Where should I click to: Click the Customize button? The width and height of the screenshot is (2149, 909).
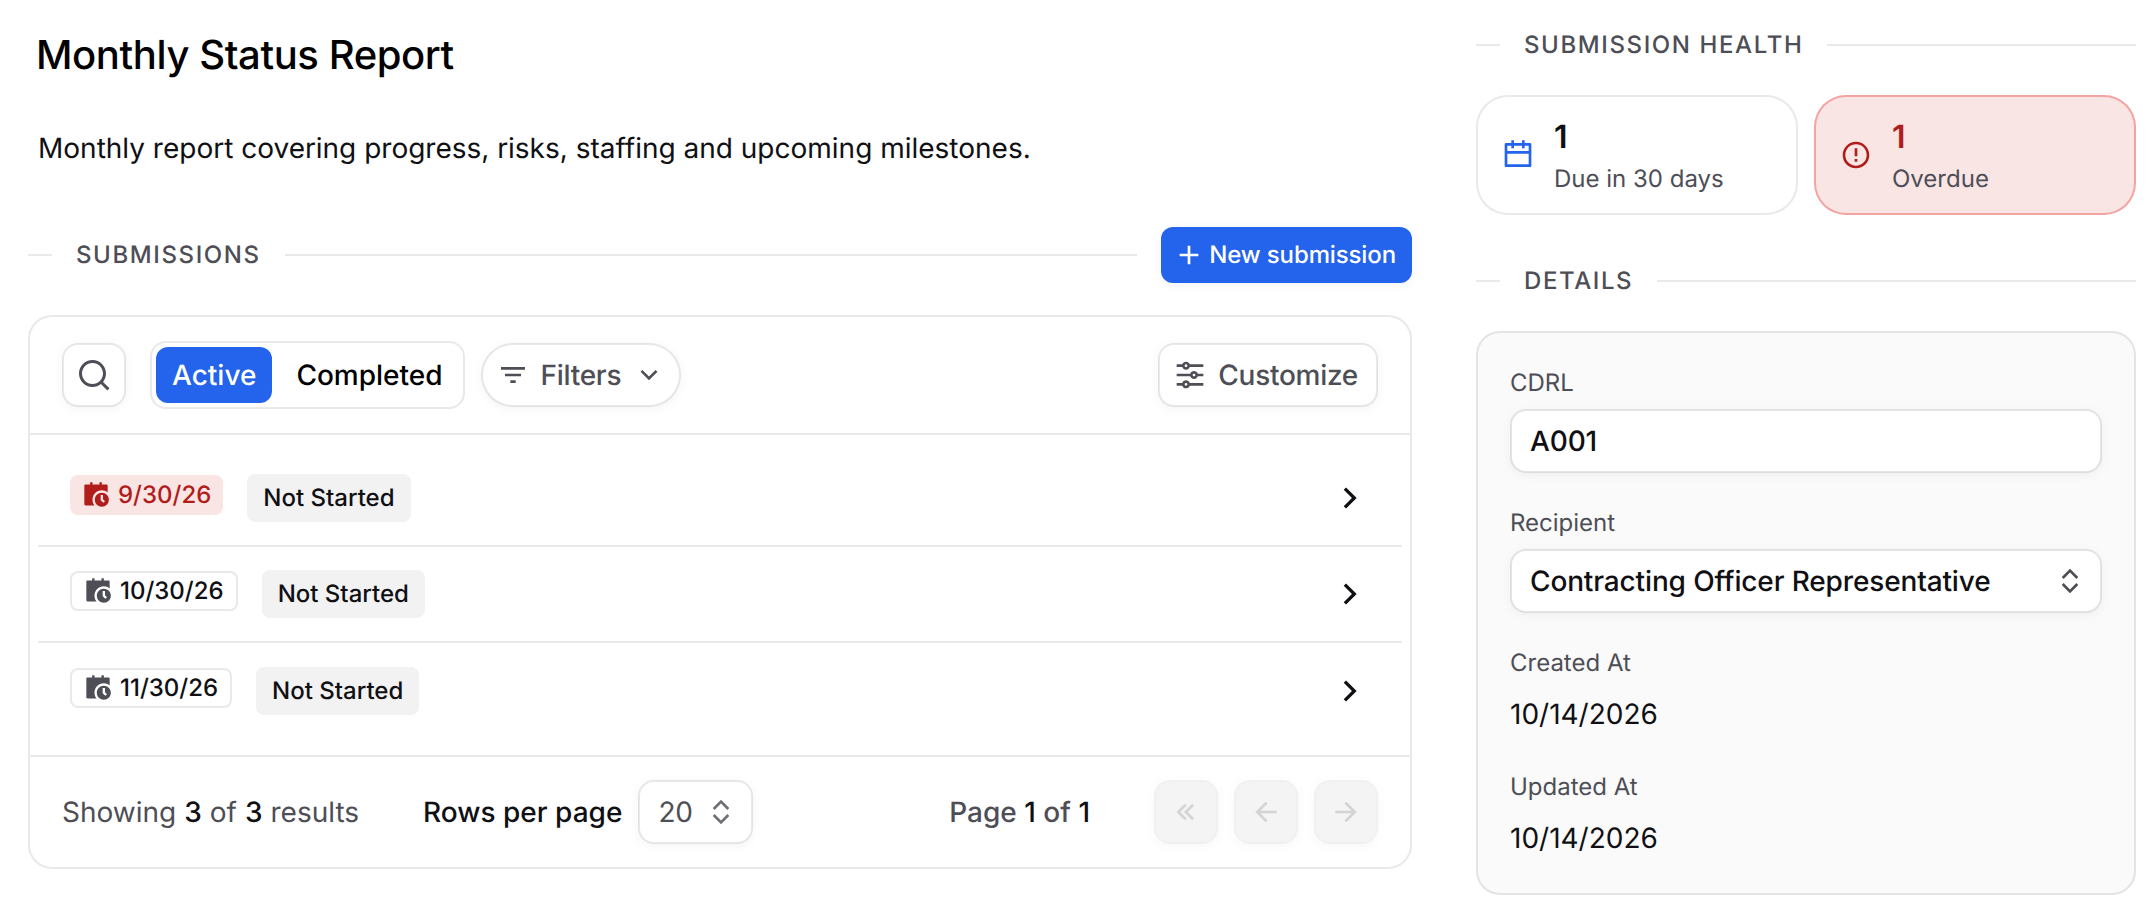(x=1268, y=375)
